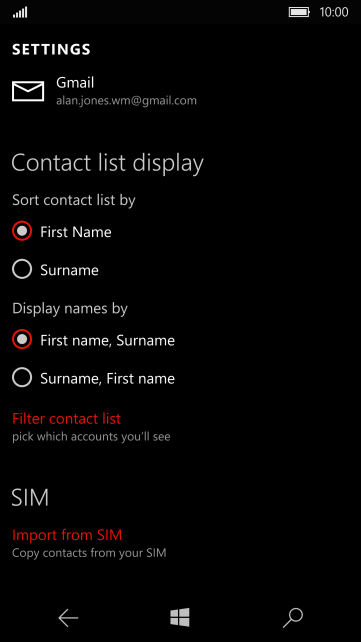
Task: Tap 'Copy contacts from your SIM' description
Action: click(89, 553)
